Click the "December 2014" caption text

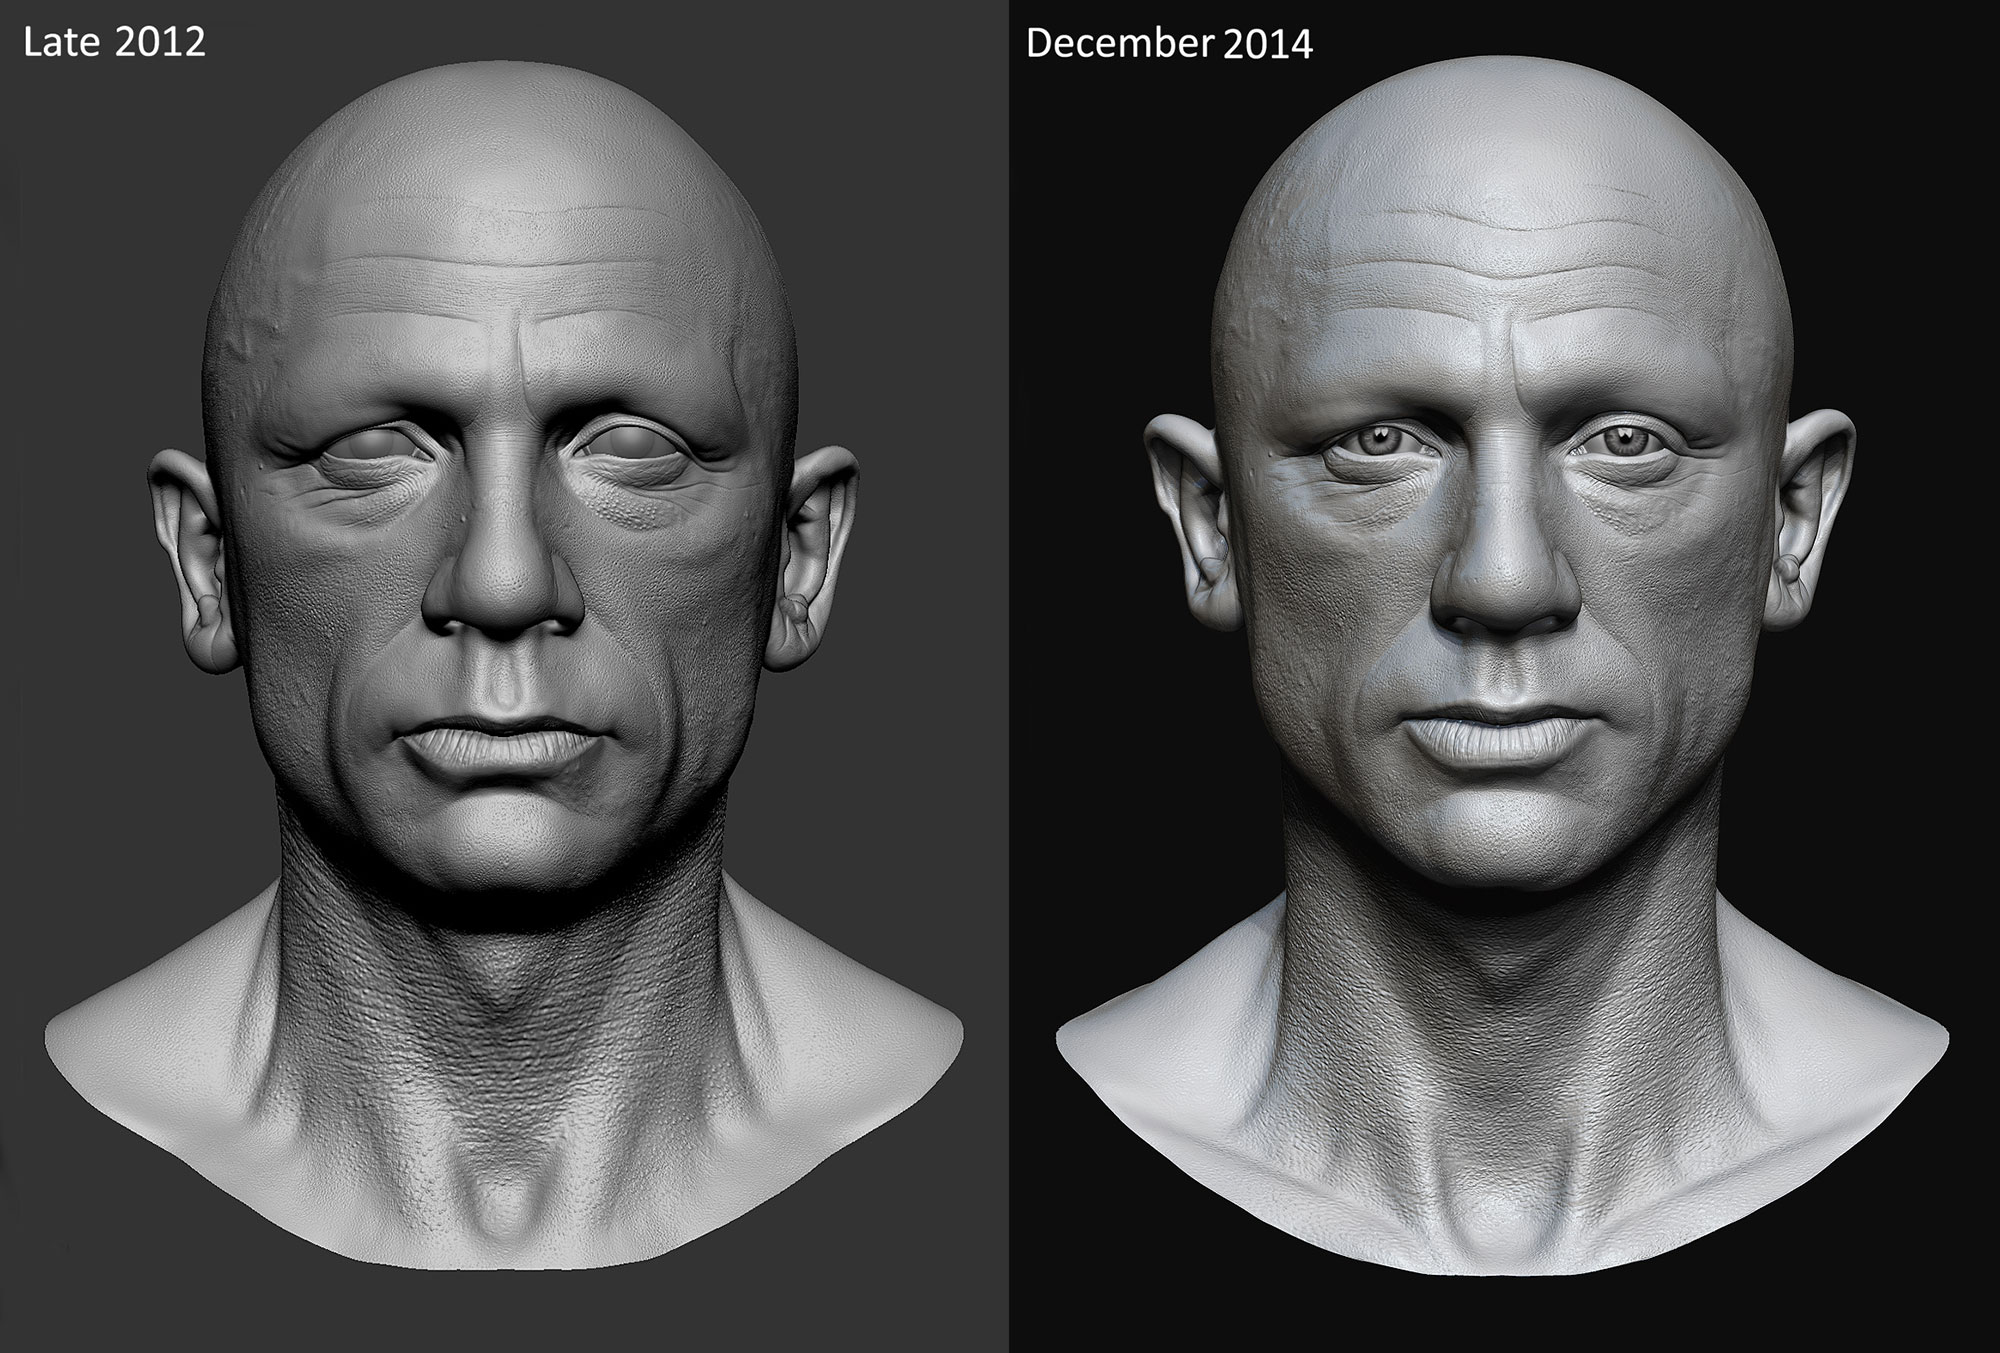pyautogui.click(x=1168, y=43)
